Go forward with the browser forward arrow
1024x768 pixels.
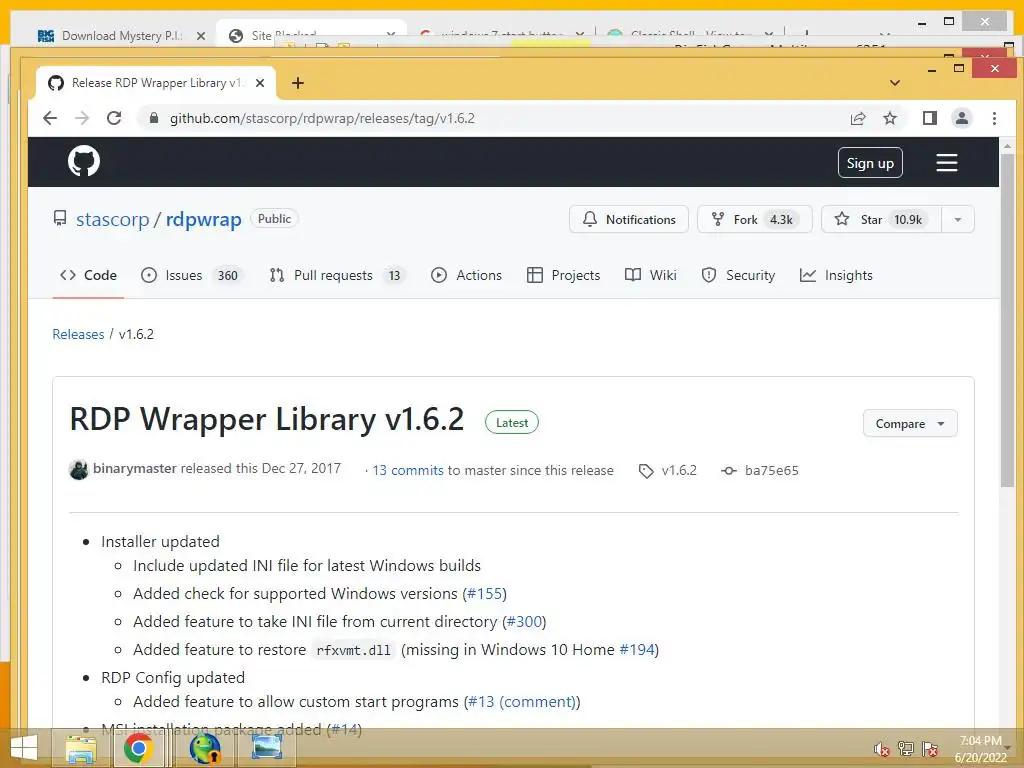82,118
